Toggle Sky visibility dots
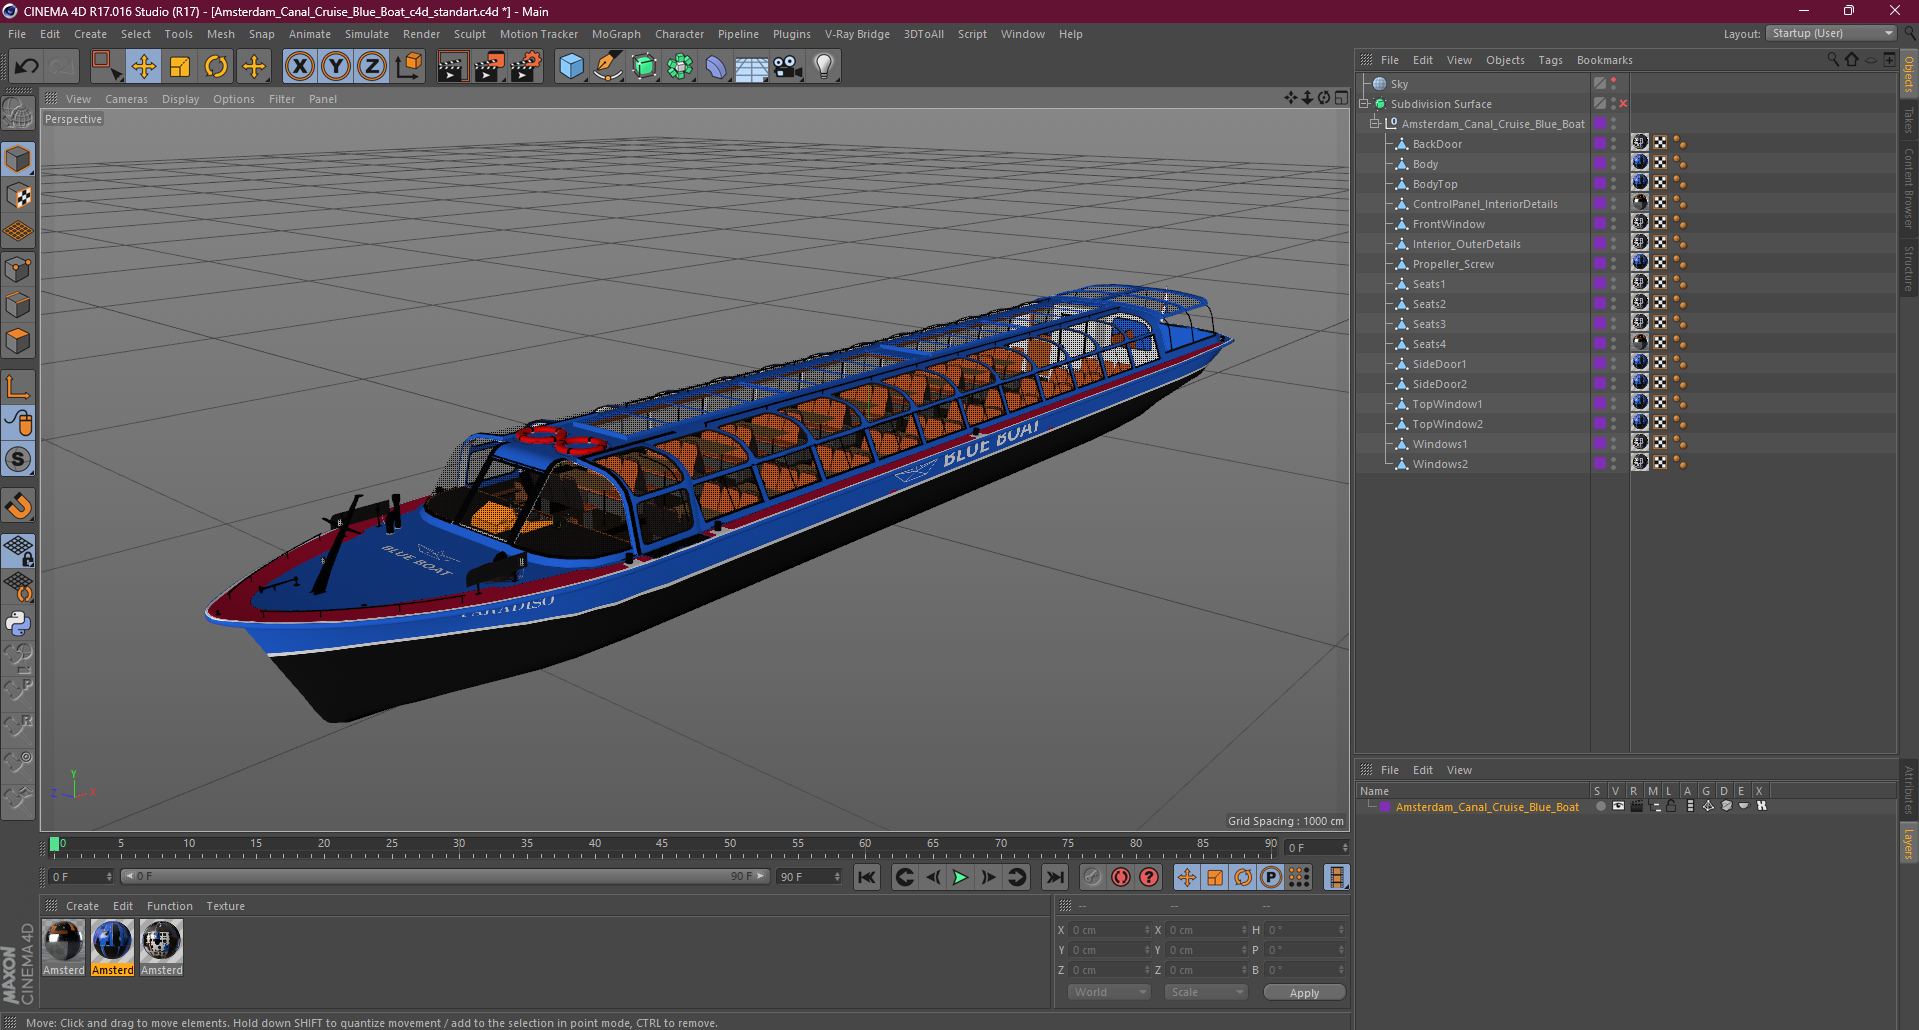The image size is (1919, 1030). tap(1613, 84)
